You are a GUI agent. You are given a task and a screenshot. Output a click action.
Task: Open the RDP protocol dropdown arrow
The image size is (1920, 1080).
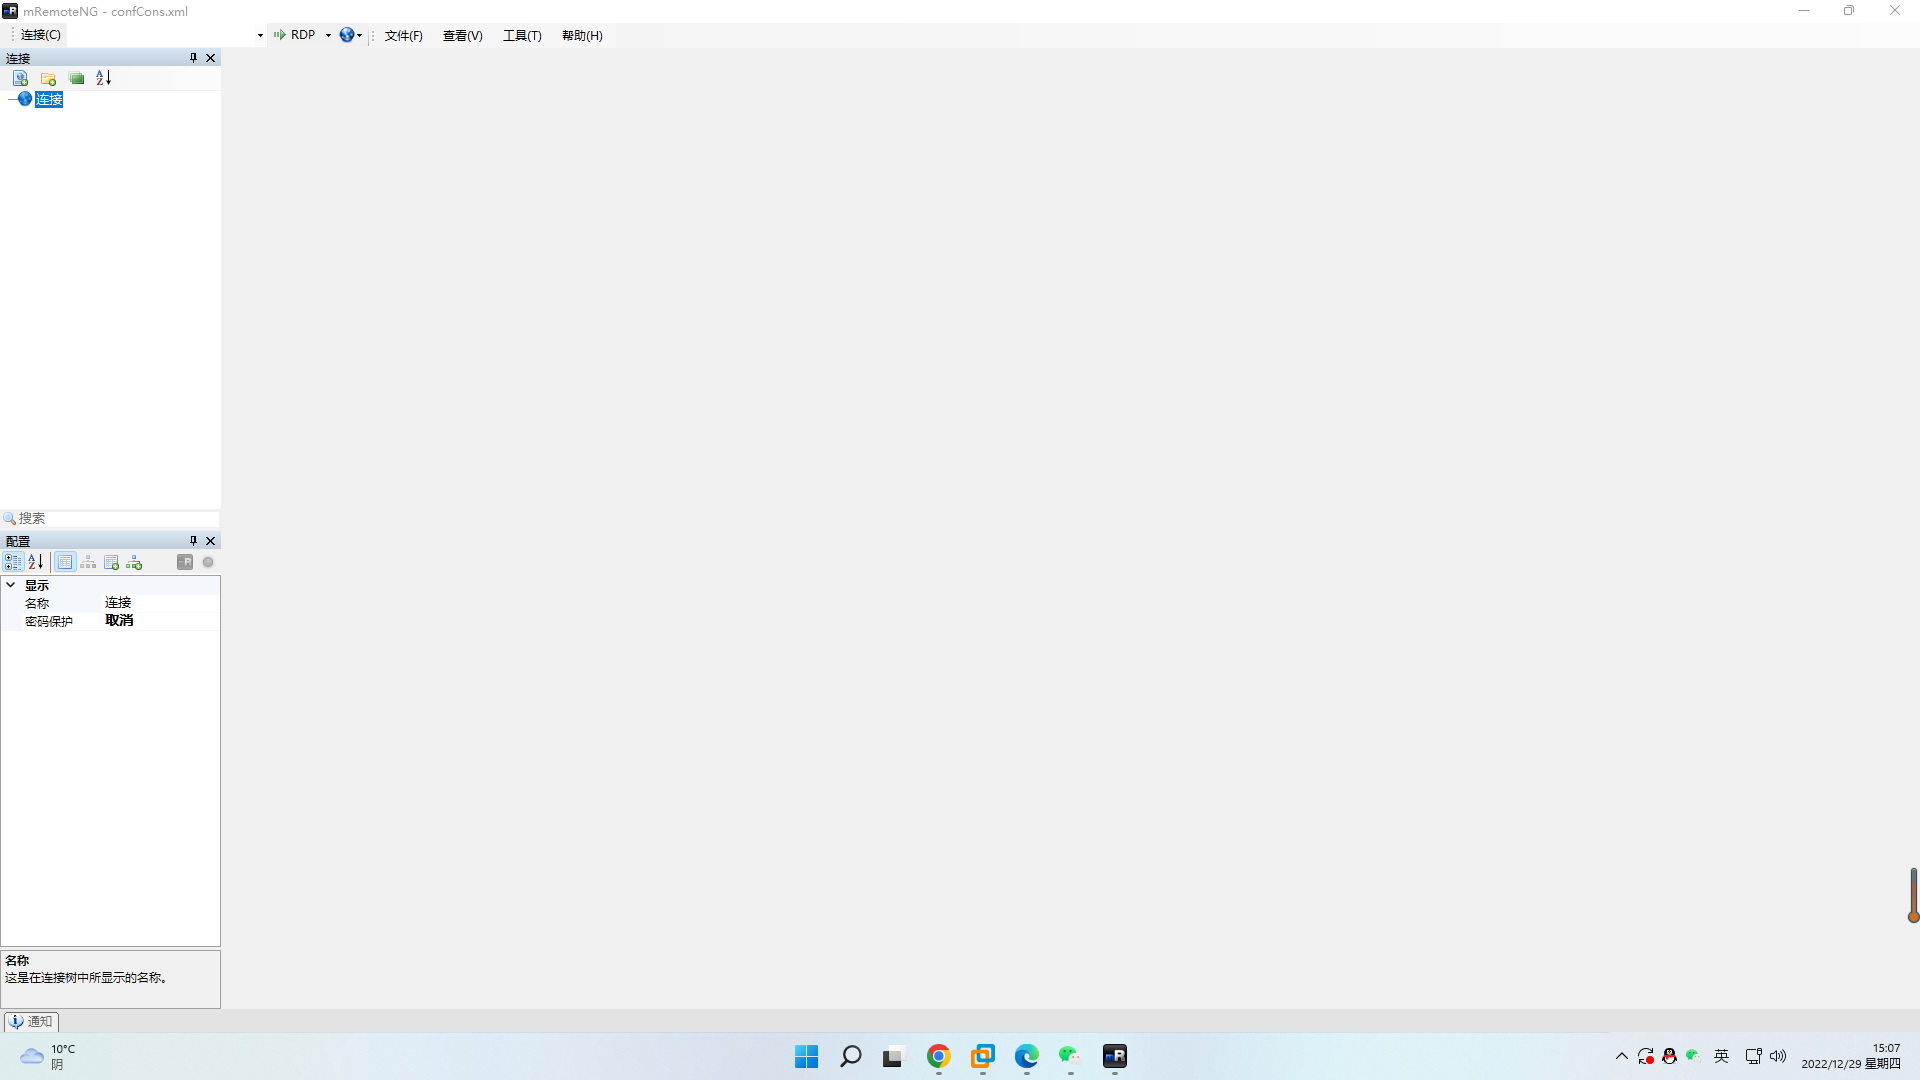(x=328, y=35)
